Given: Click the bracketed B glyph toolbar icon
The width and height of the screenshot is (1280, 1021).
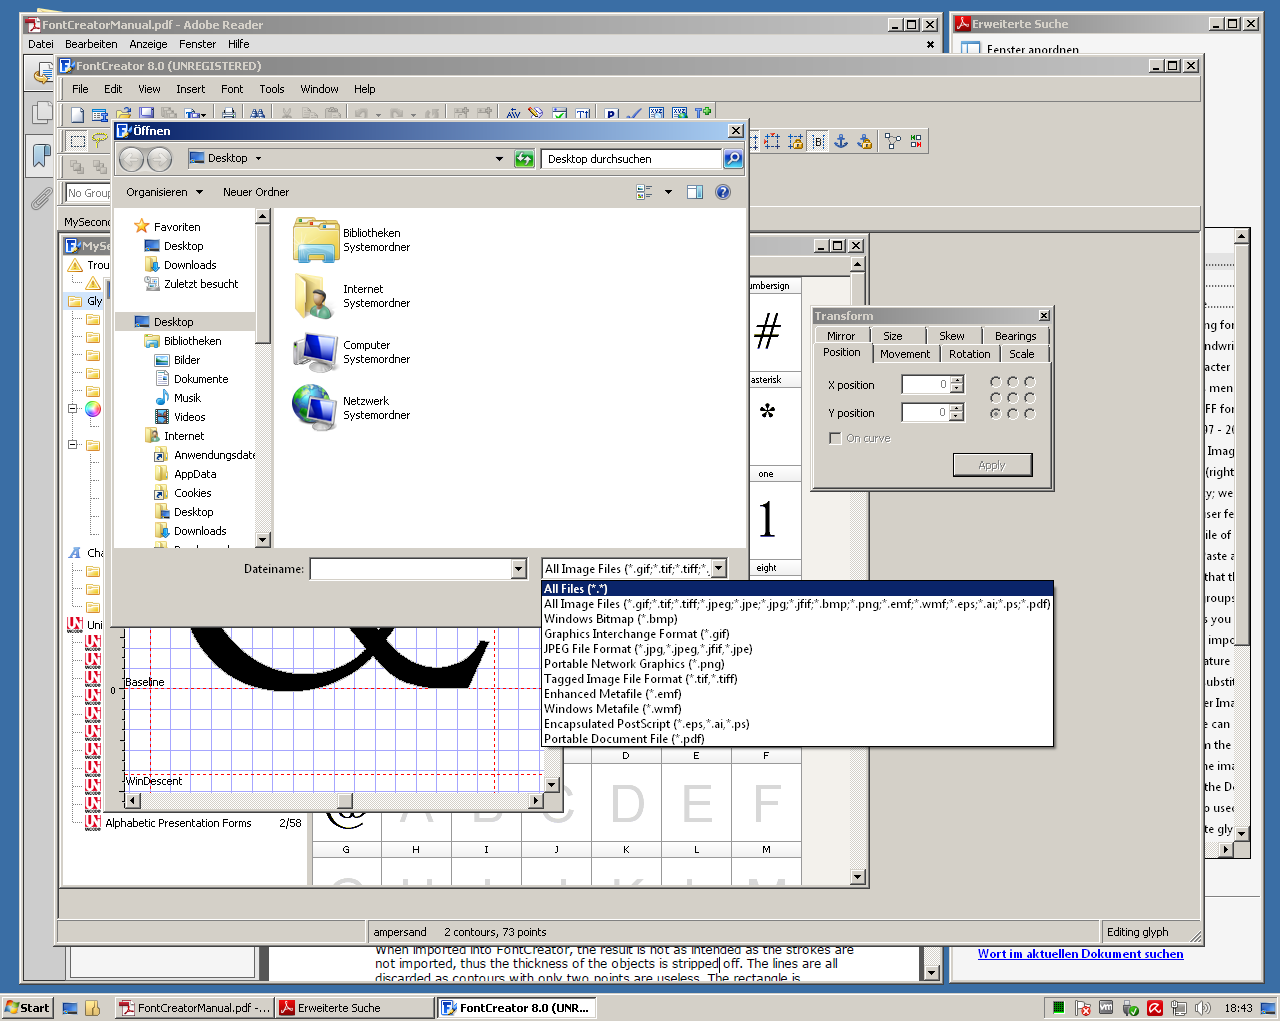Looking at the screenshot, I should (818, 141).
